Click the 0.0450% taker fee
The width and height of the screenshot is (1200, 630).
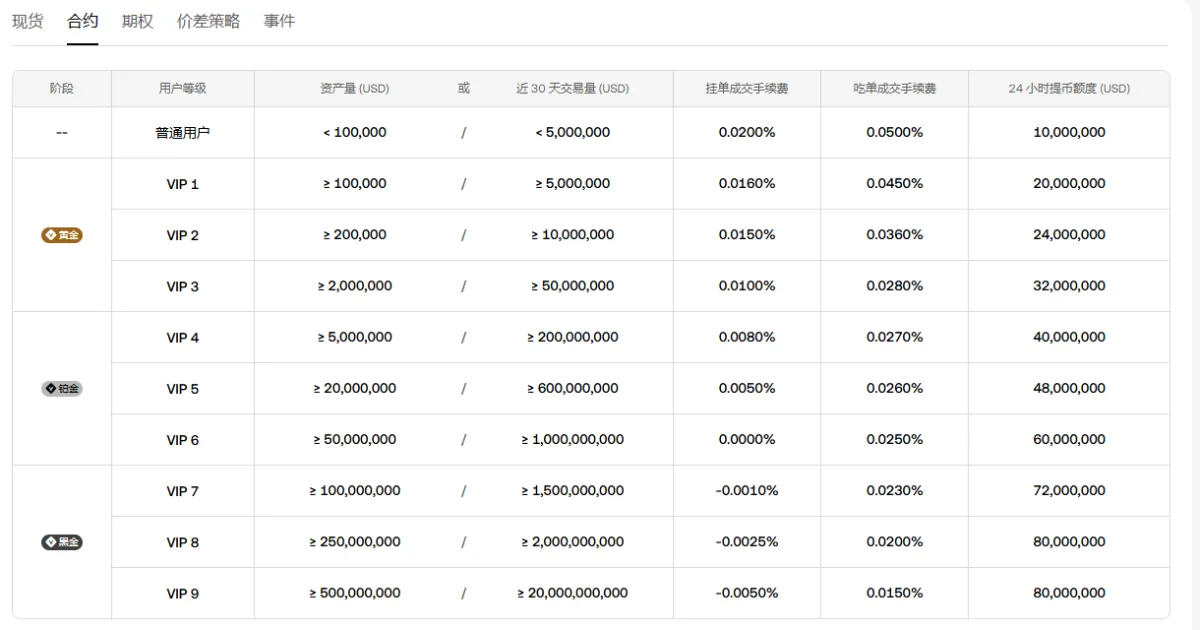(895, 184)
